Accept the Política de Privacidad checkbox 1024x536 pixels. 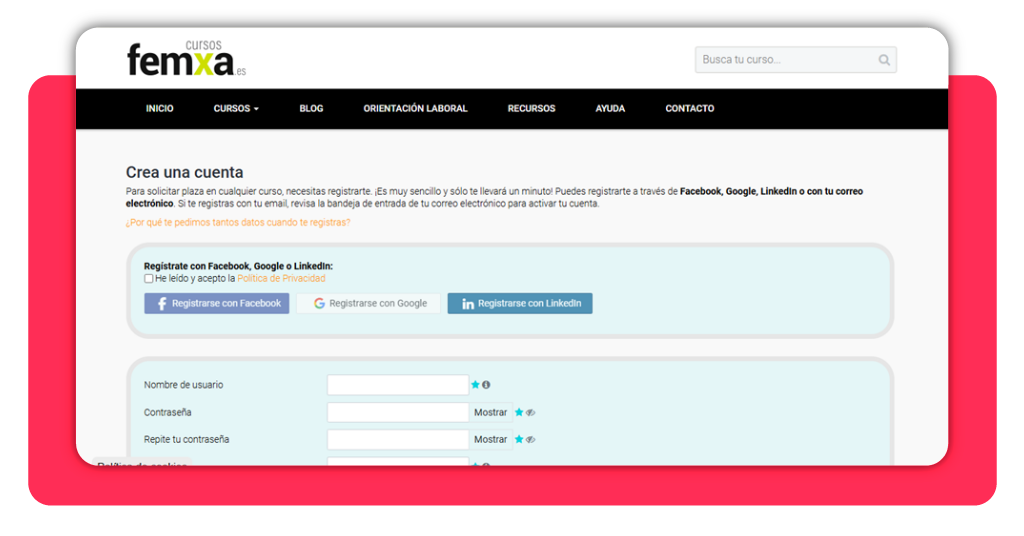point(149,279)
